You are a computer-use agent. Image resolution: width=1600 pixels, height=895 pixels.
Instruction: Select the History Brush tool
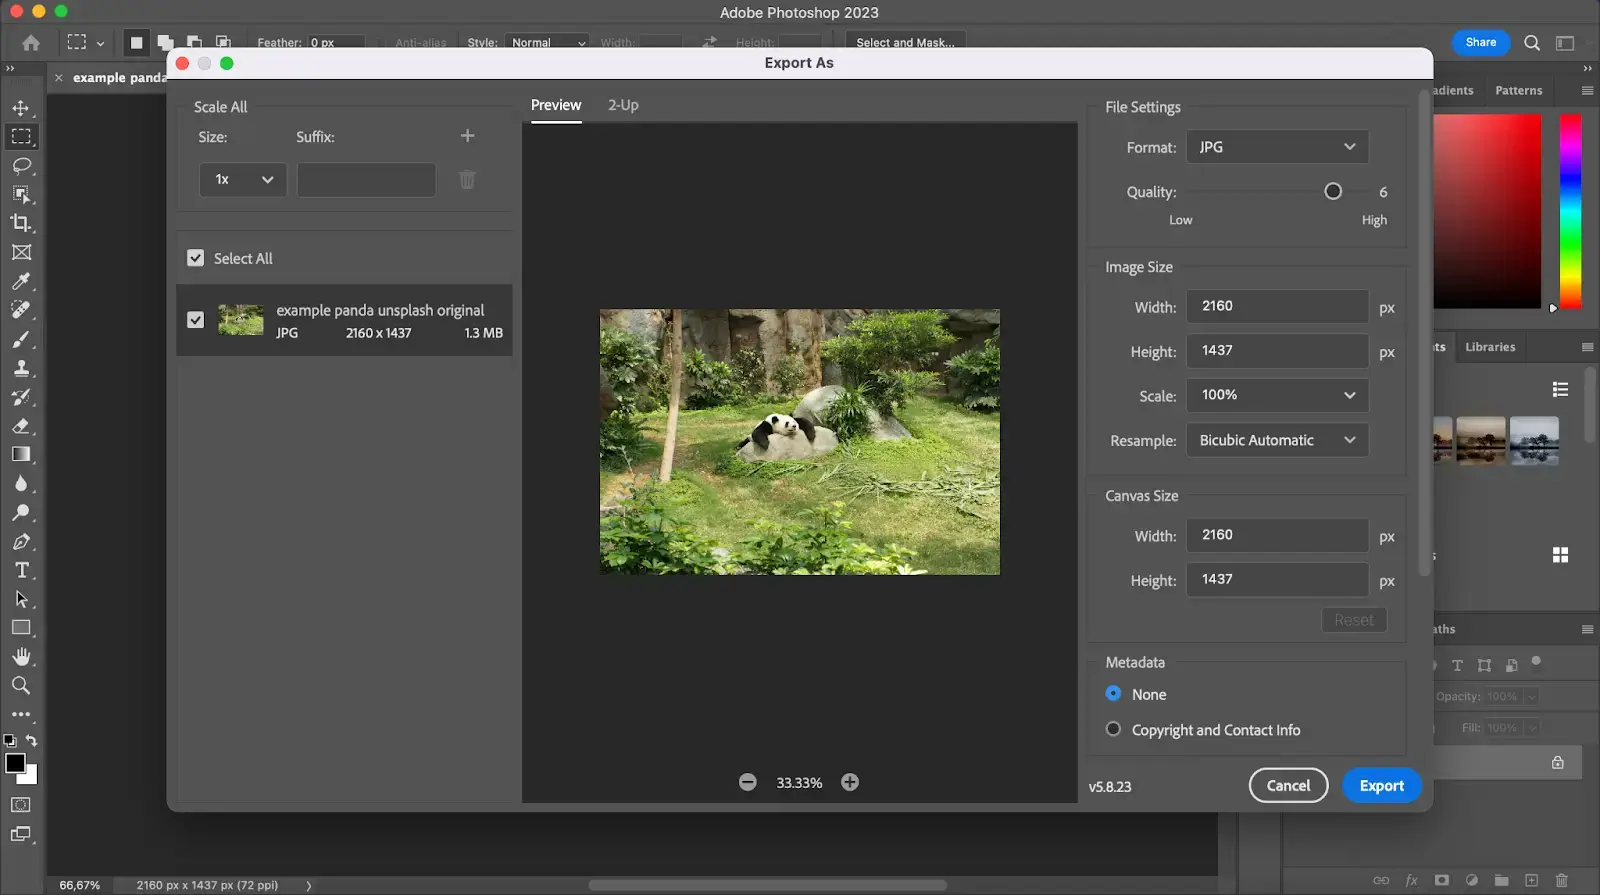pyautogui.click(x=21, y=397)
